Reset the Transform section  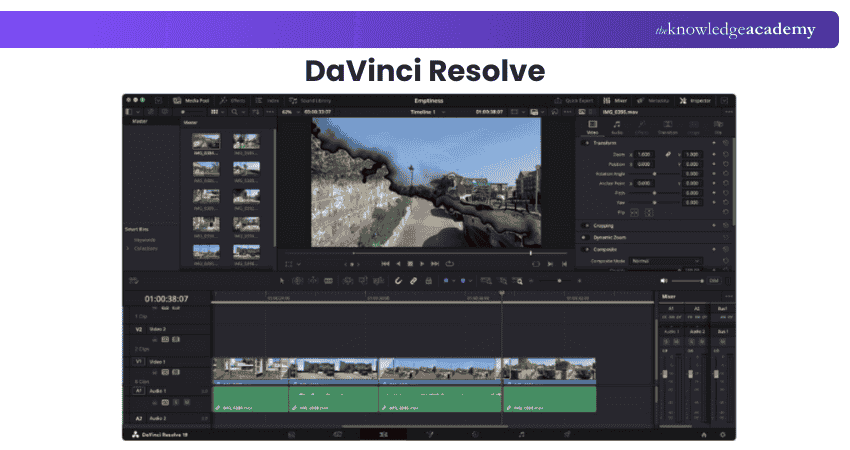pos(726,143)
